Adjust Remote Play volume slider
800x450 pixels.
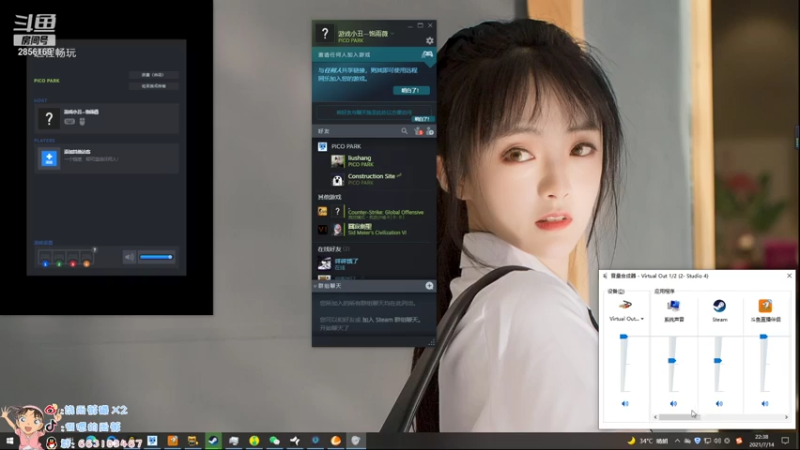click(156, 257)
